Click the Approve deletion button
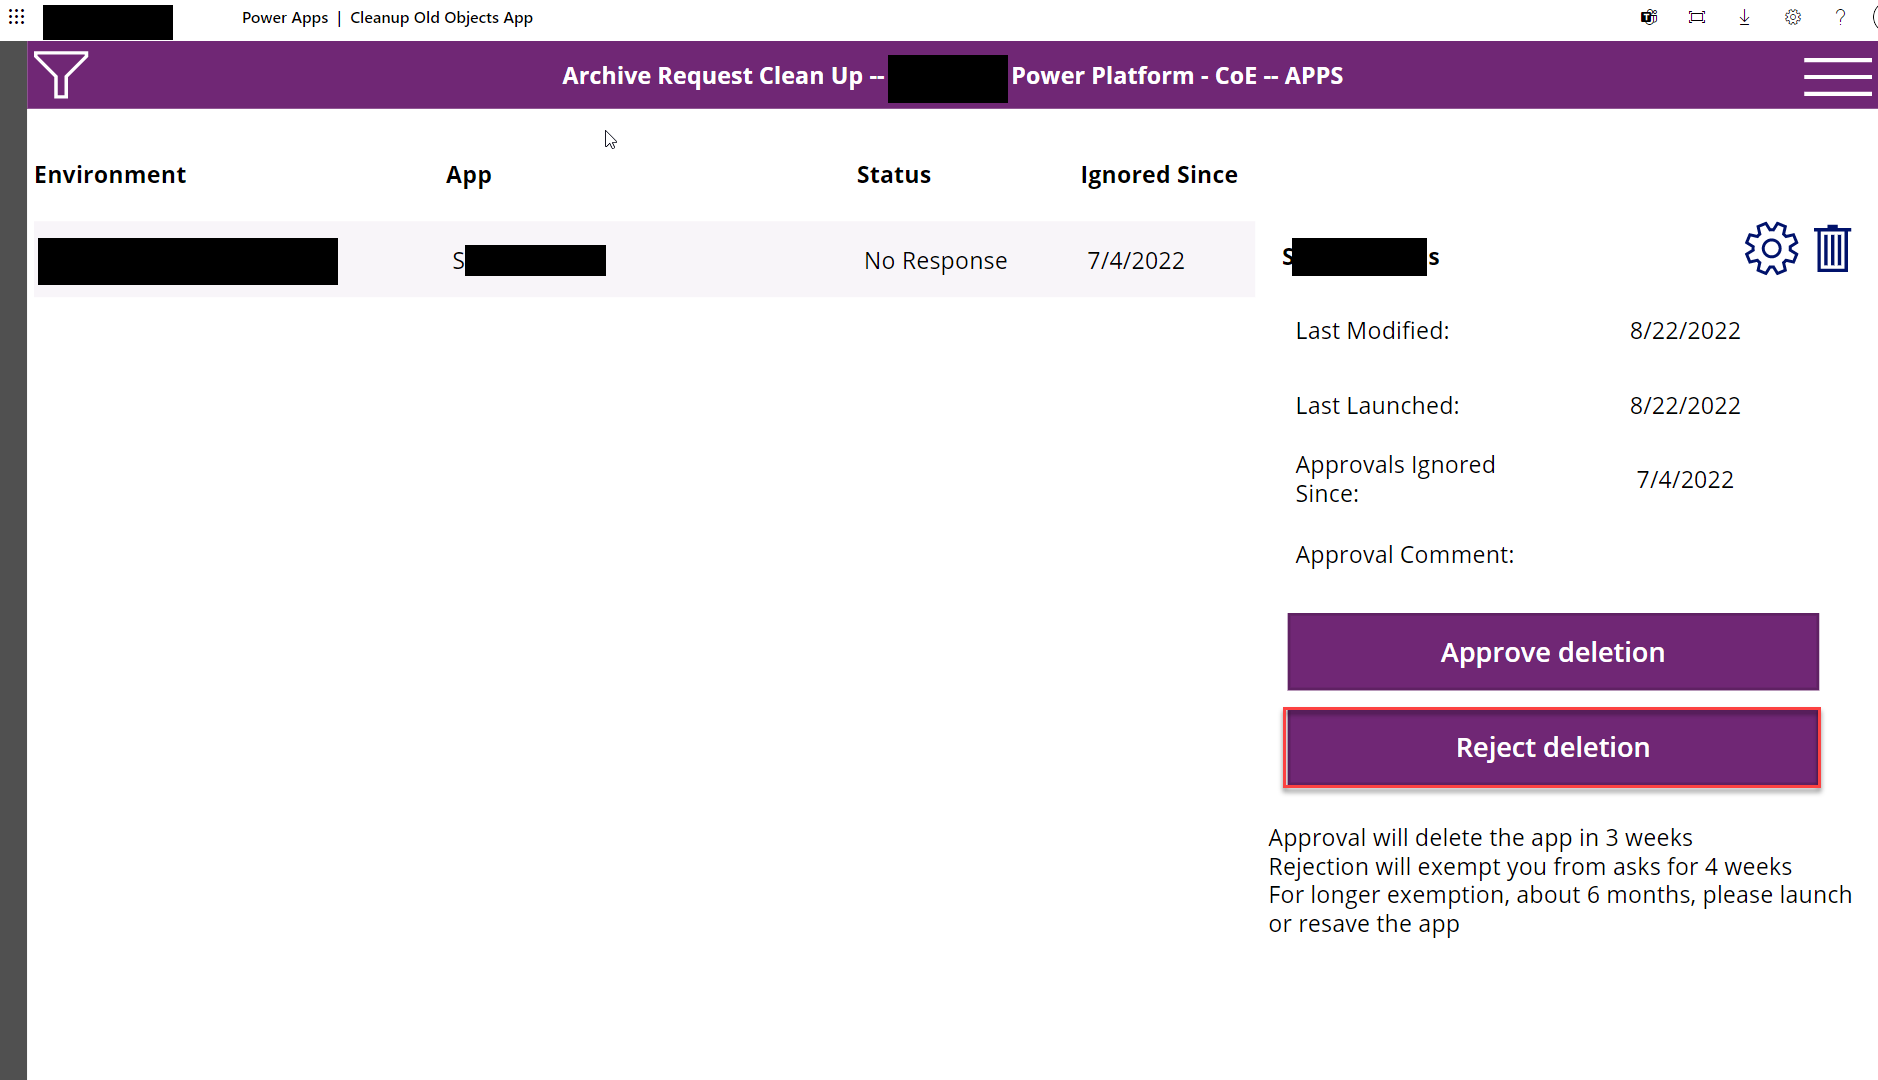 [1551, 651]
